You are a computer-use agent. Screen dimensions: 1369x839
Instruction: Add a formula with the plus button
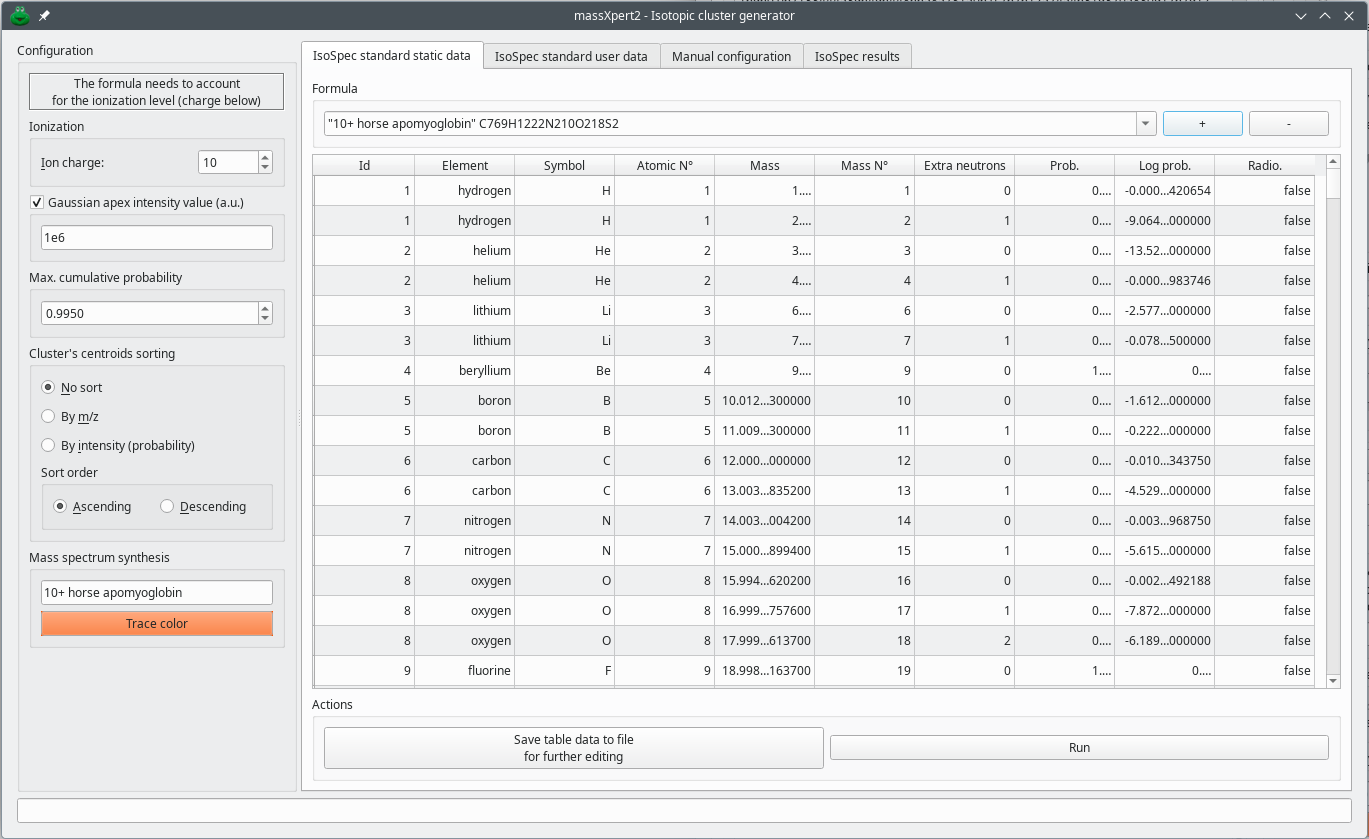click(x=1202, y=122)
